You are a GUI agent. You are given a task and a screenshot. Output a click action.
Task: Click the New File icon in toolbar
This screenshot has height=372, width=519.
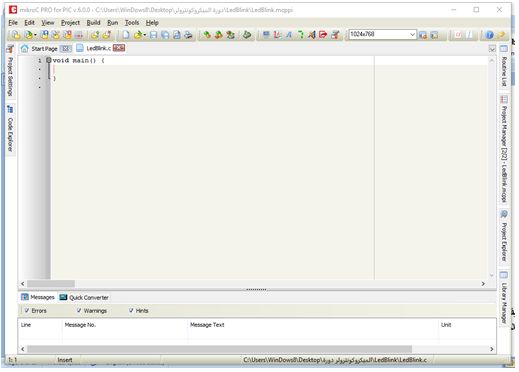tap(126, 35)
